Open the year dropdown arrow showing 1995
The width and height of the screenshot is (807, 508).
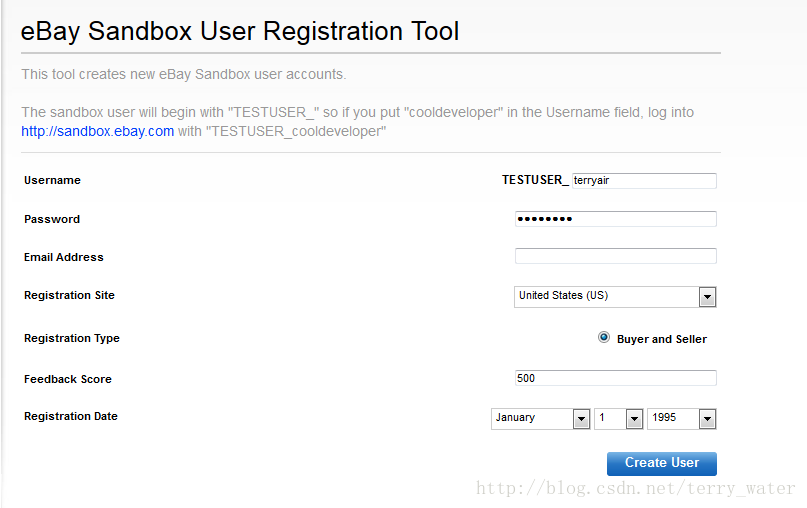tap(707, 419)
